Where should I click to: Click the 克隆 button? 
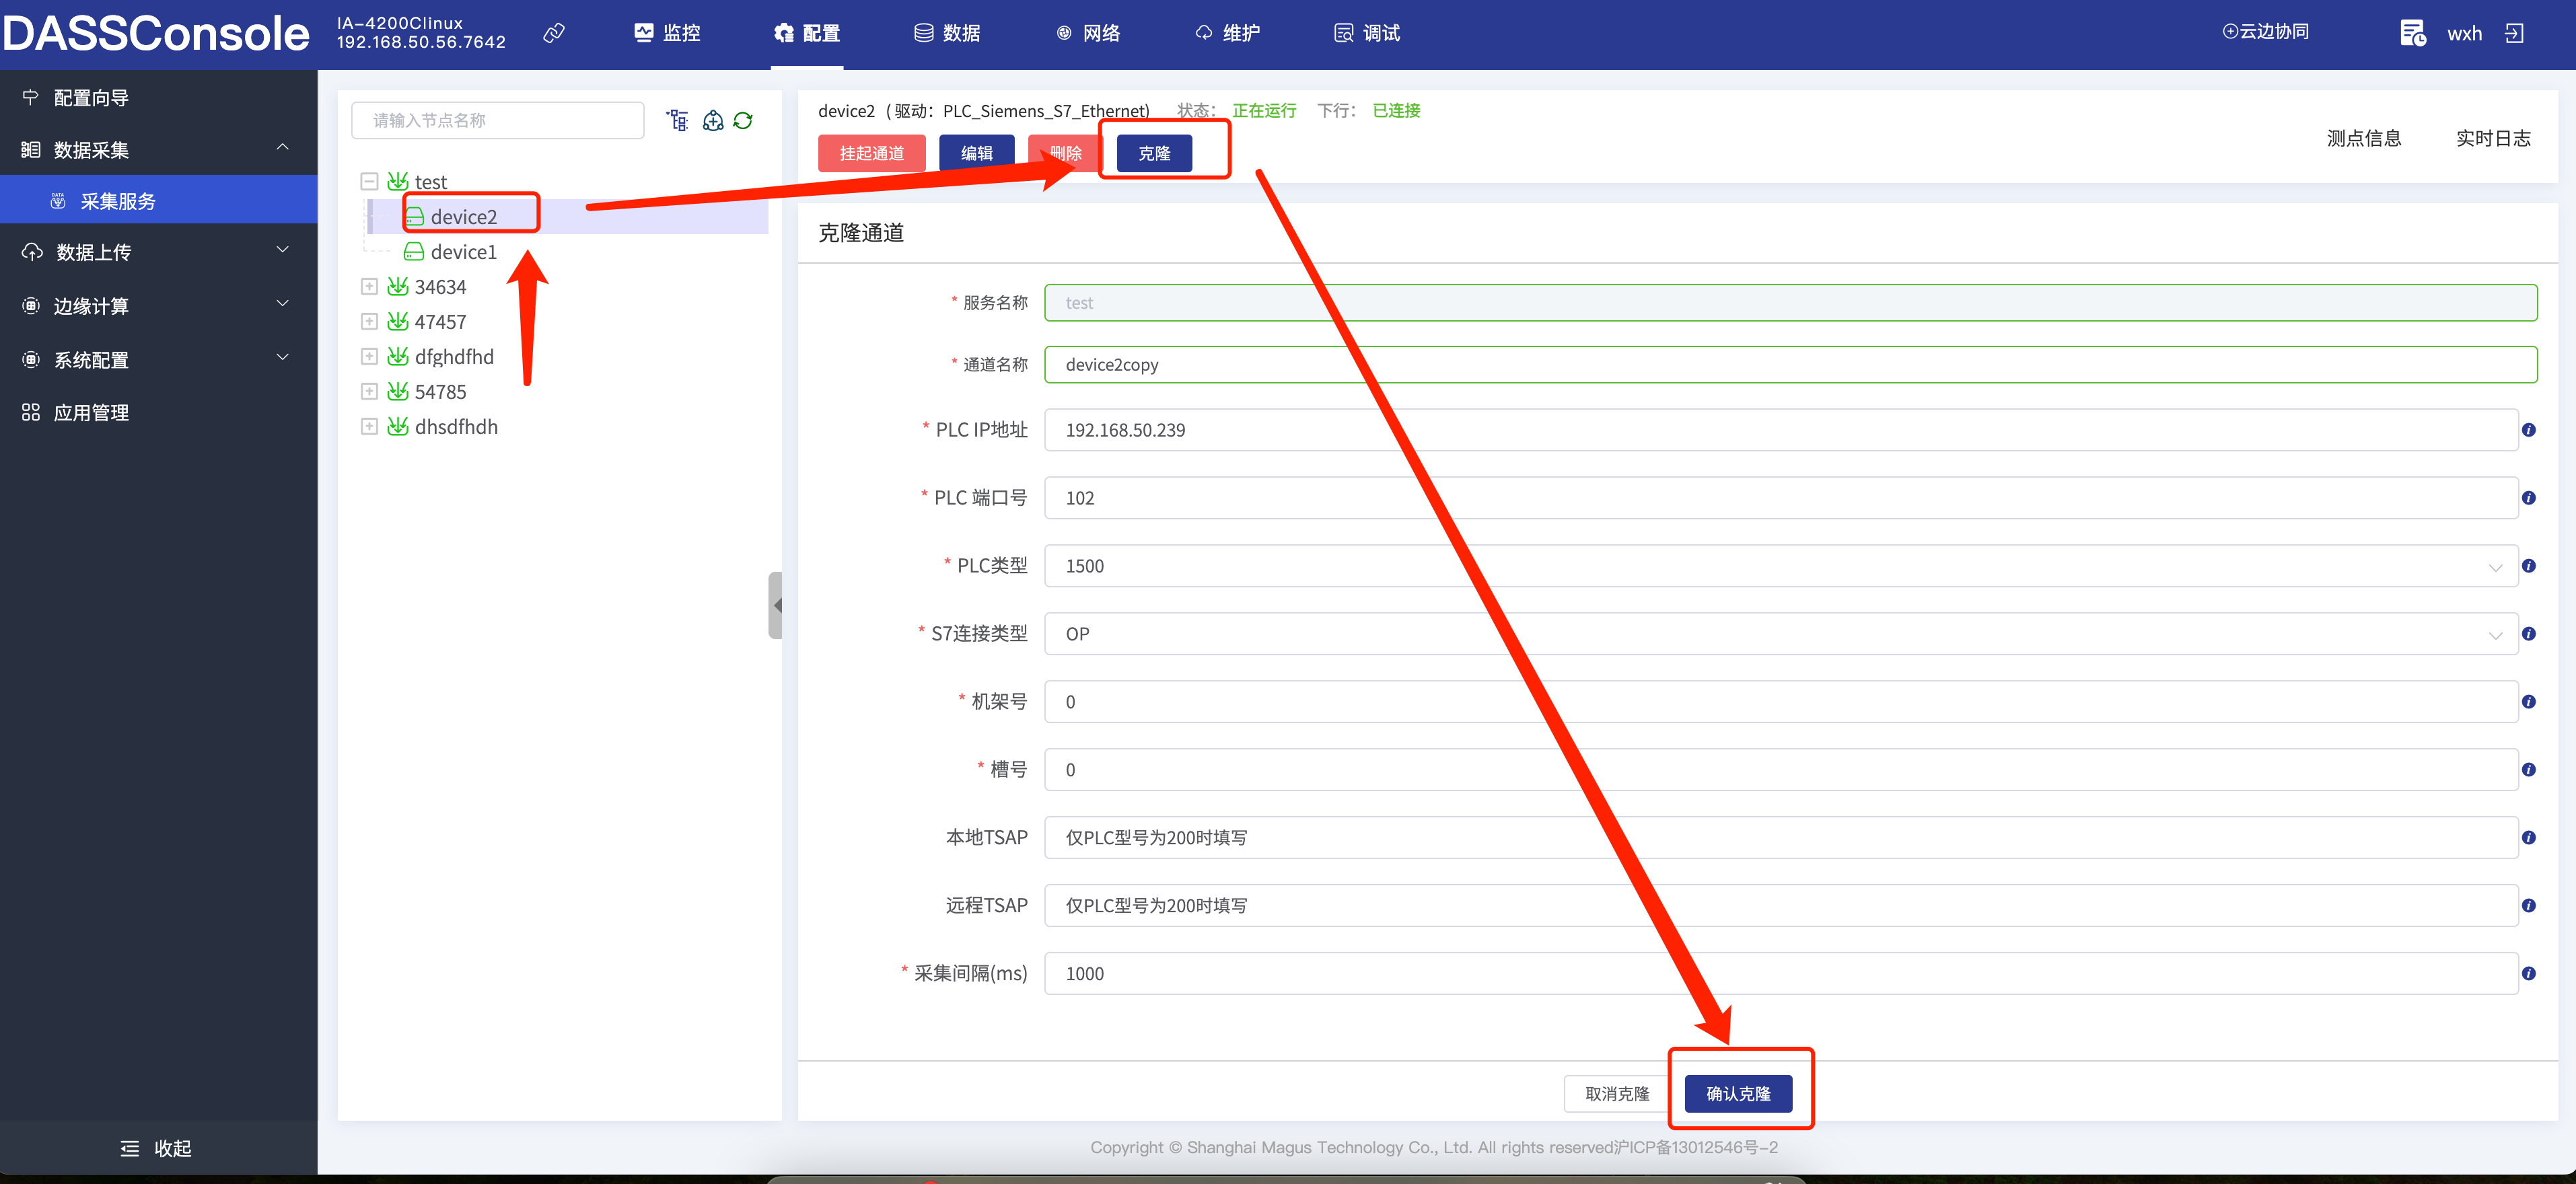[x=1154, y=153]
